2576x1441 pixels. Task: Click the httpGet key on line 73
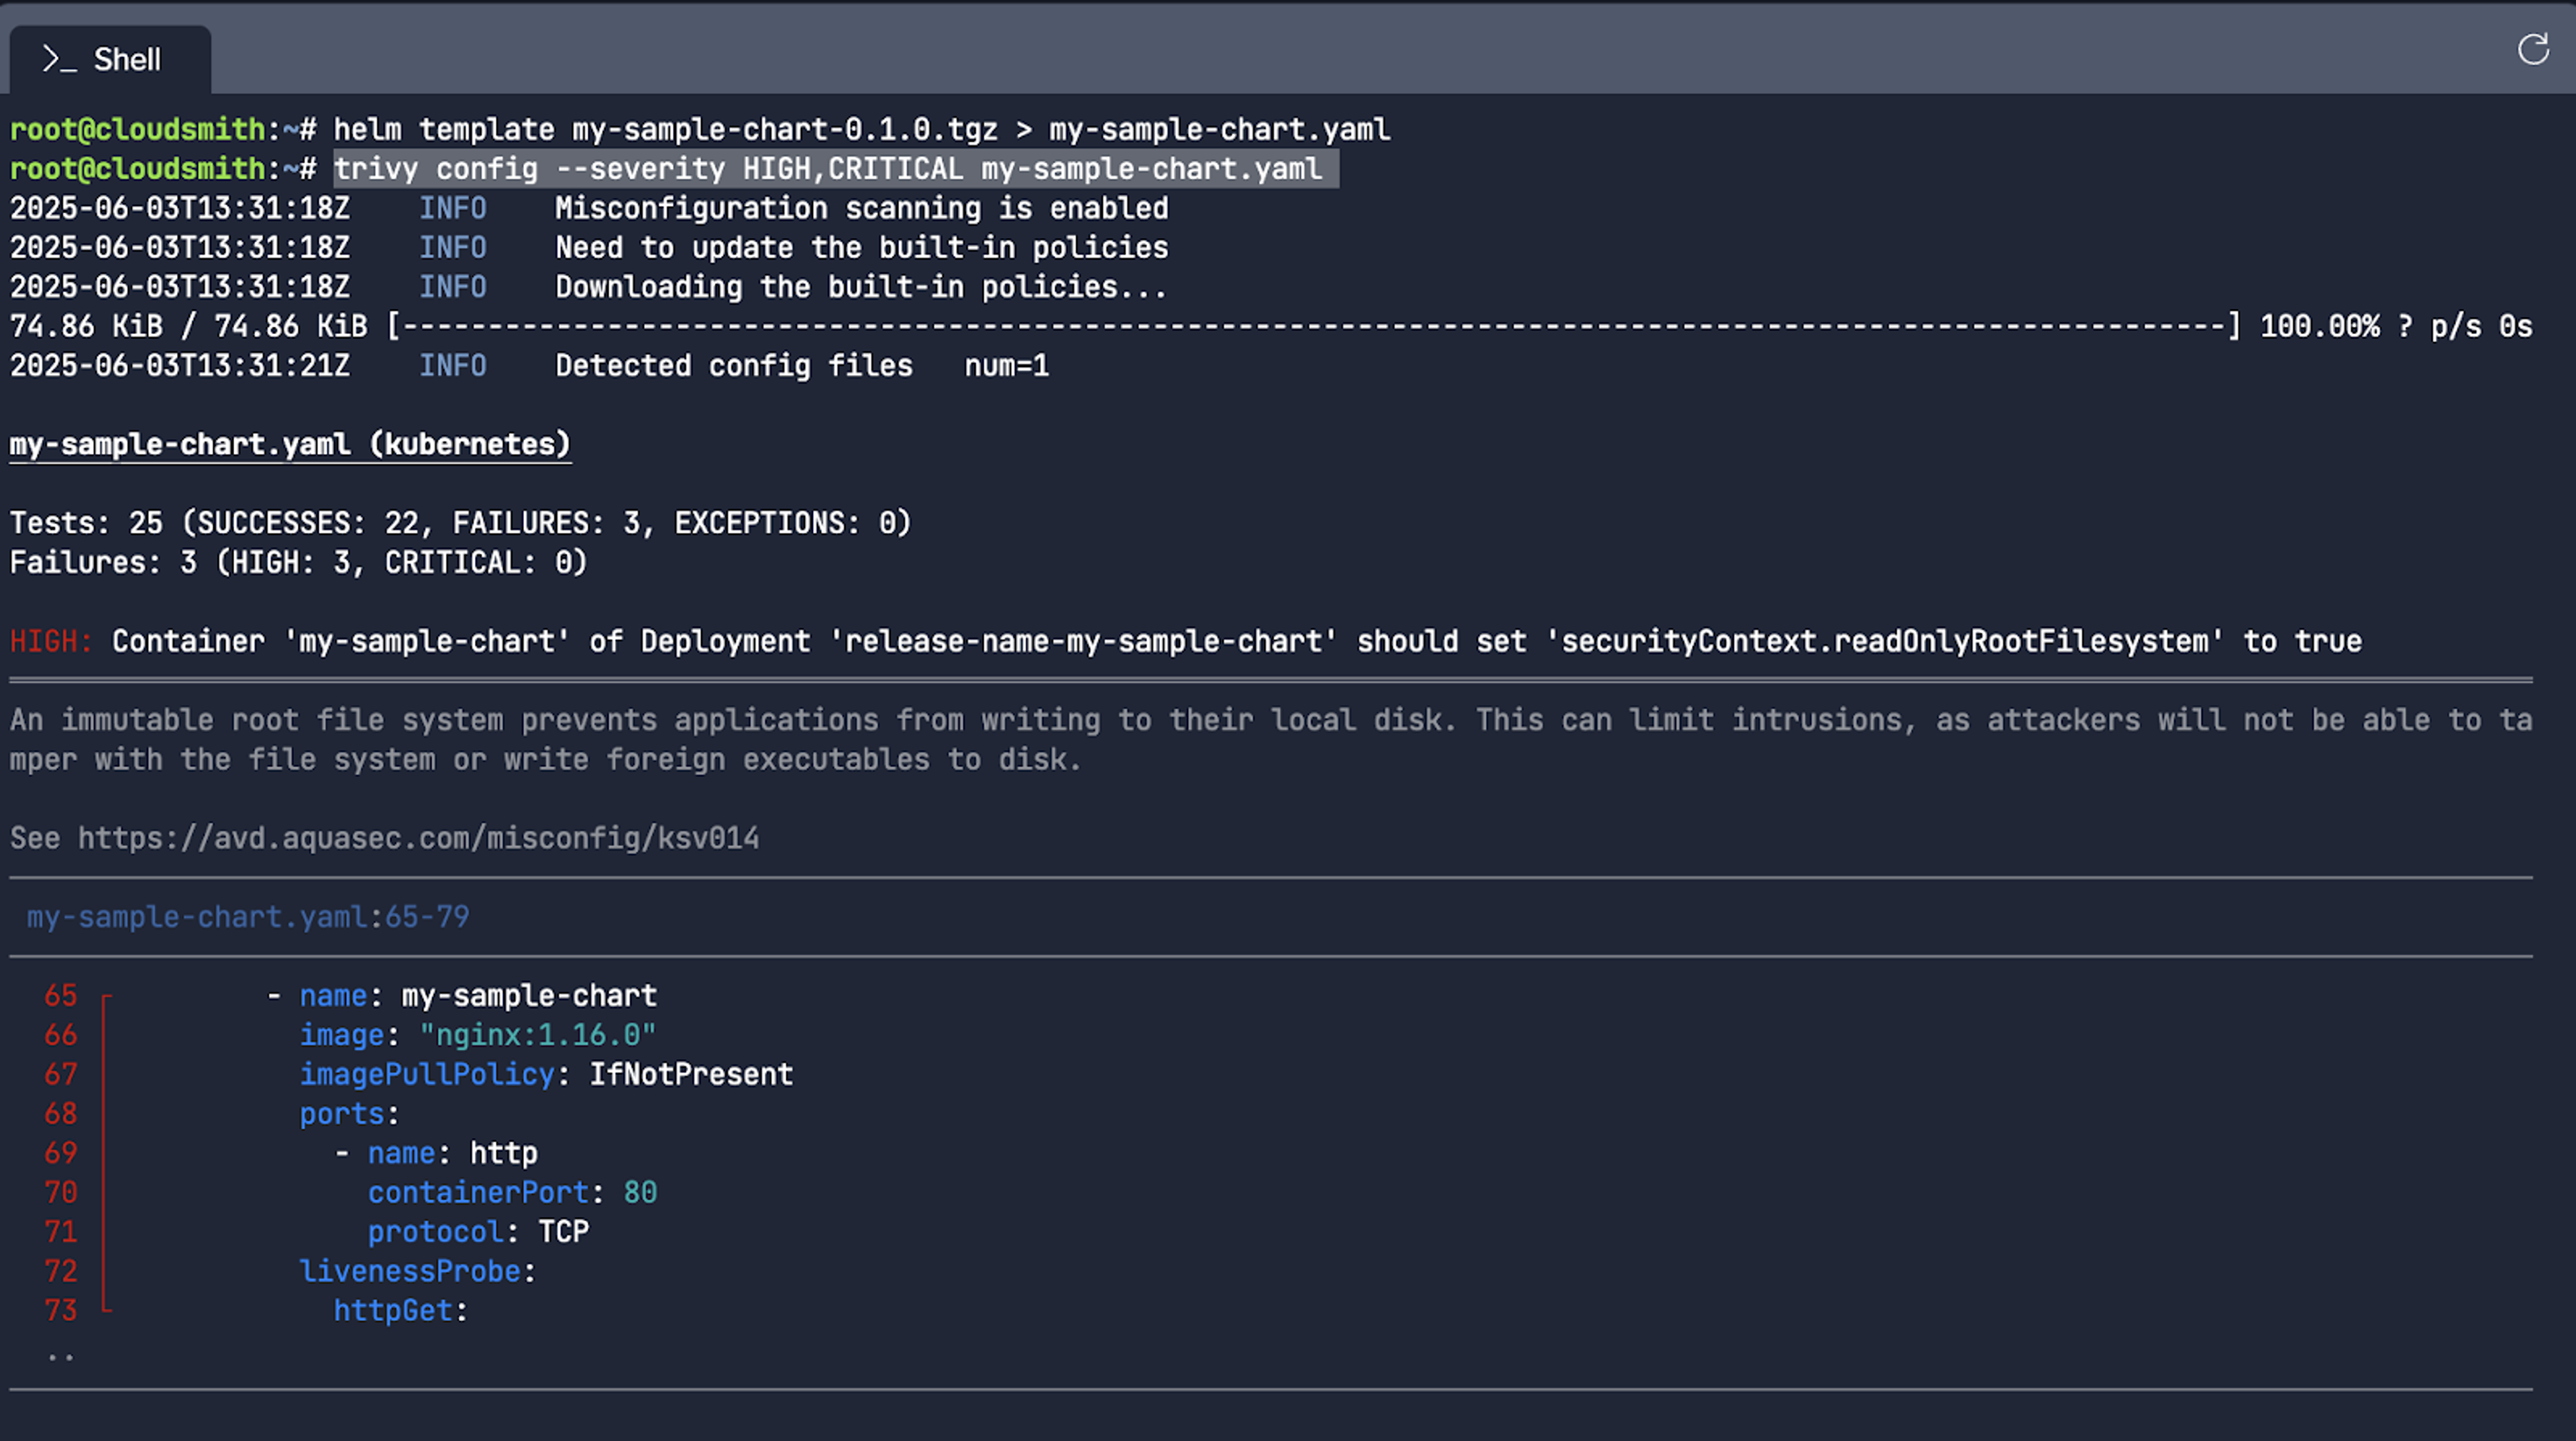click(x=393, y=1311)
